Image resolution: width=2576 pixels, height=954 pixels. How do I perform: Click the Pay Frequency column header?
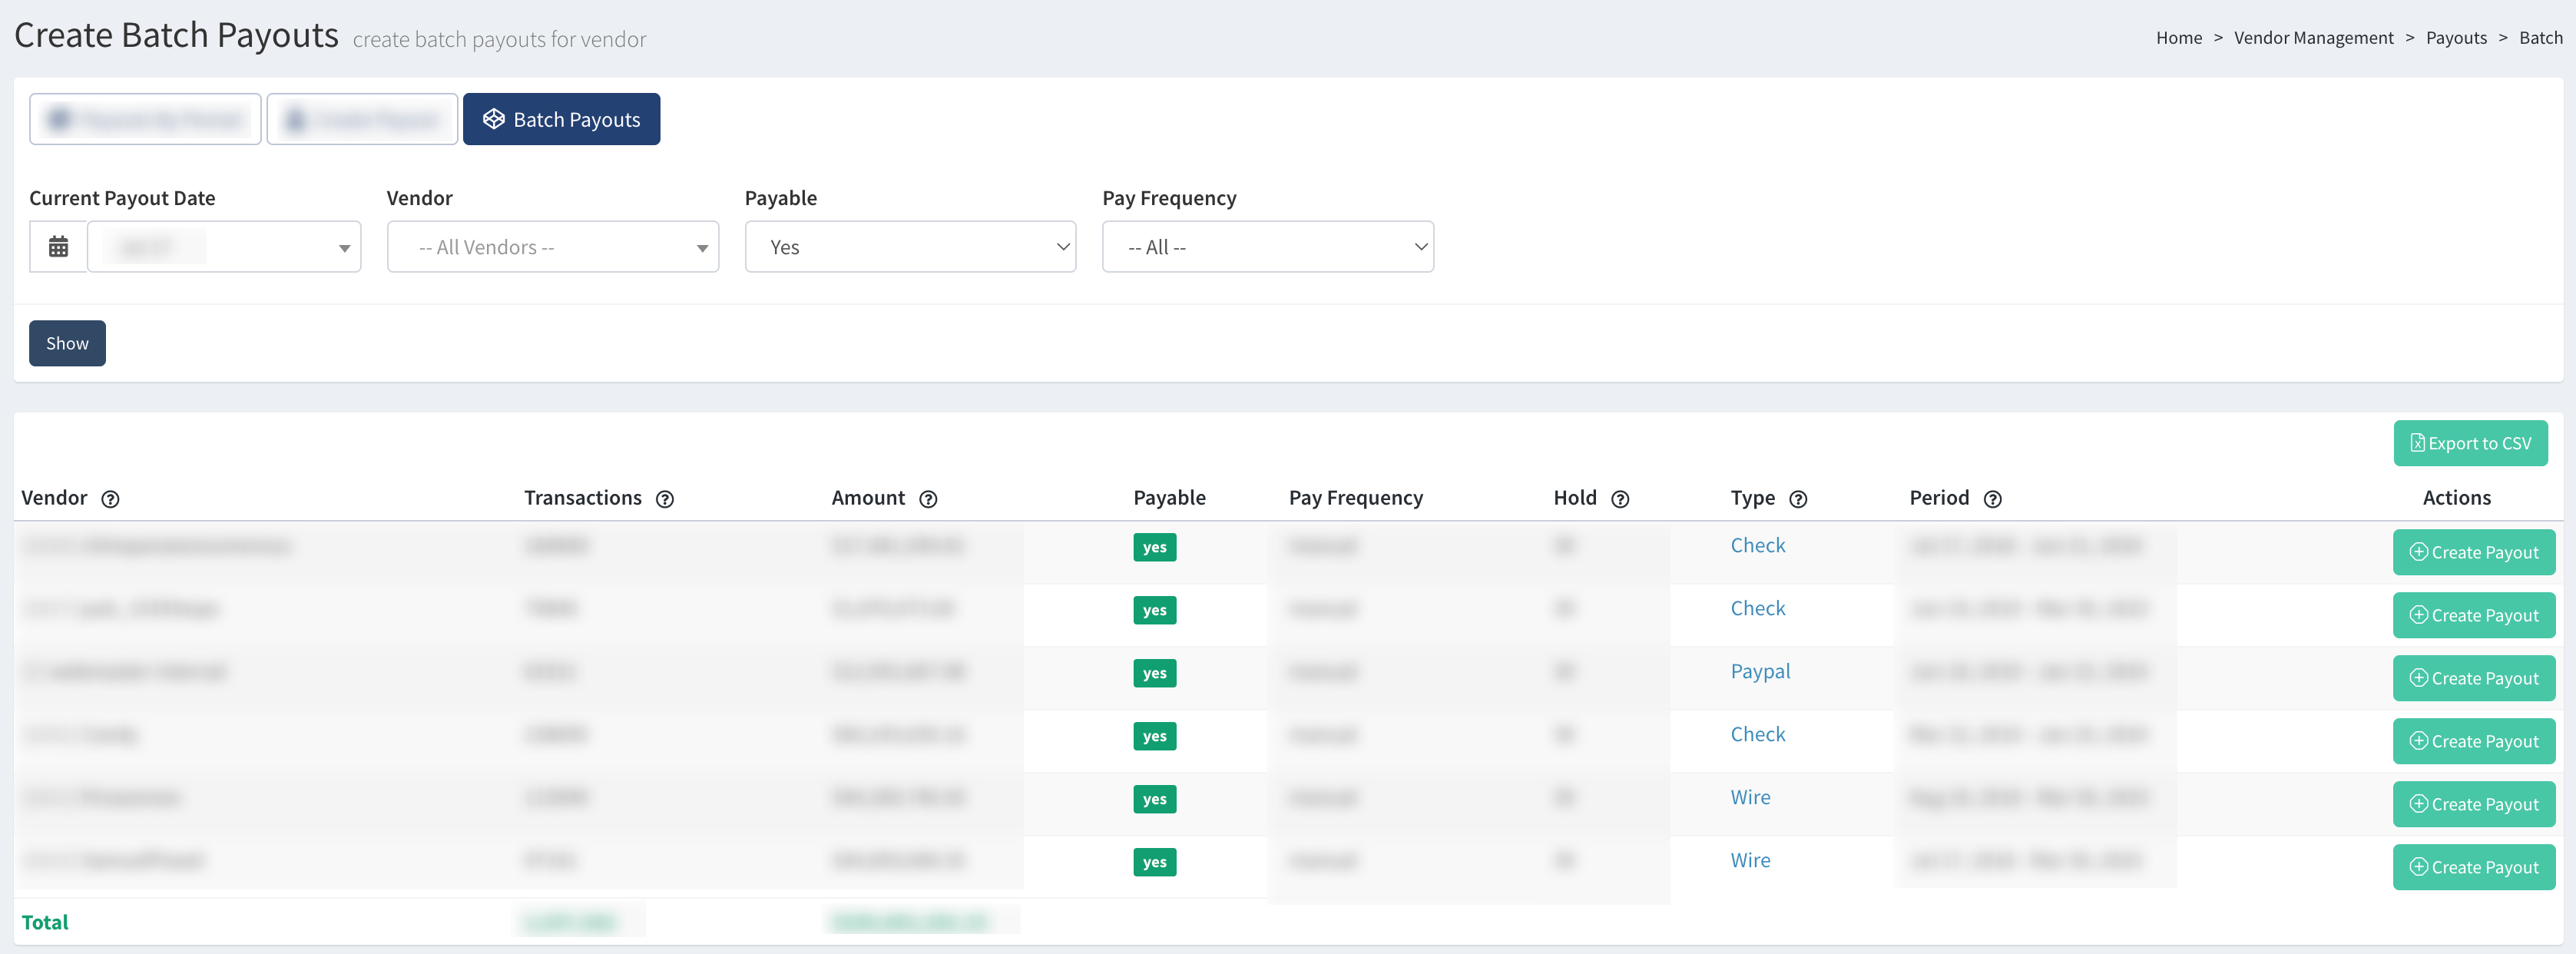pyautogui.click(x=1355, y=498)
